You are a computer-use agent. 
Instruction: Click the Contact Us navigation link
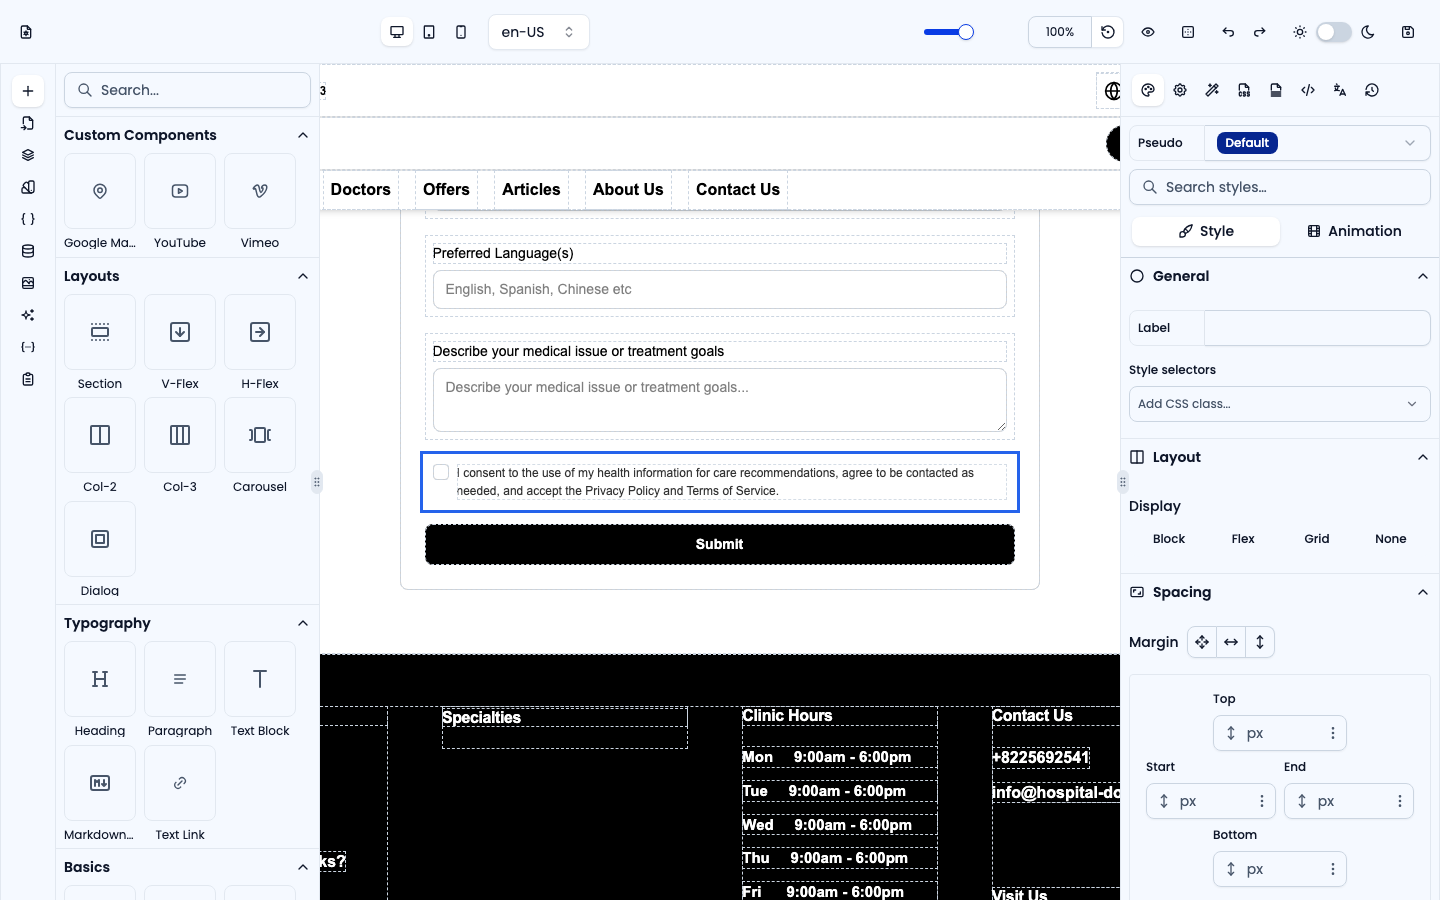[738, 190]
